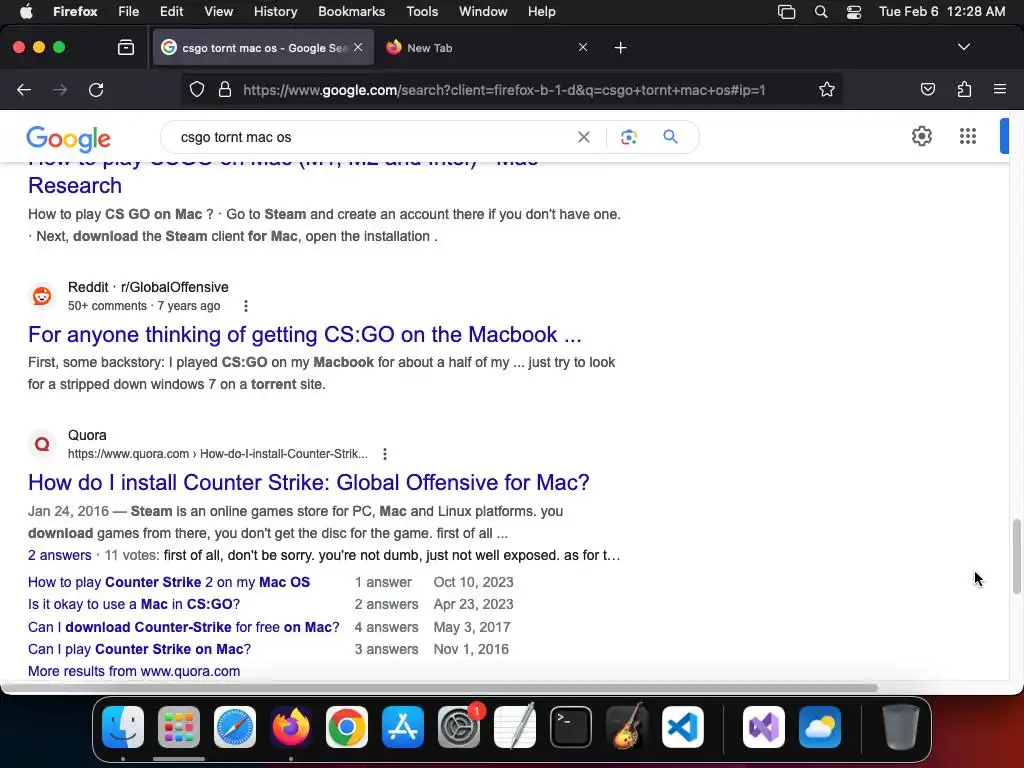
Task: Open How to play Counter Strike 2 link
Action: tap(168, 582)
